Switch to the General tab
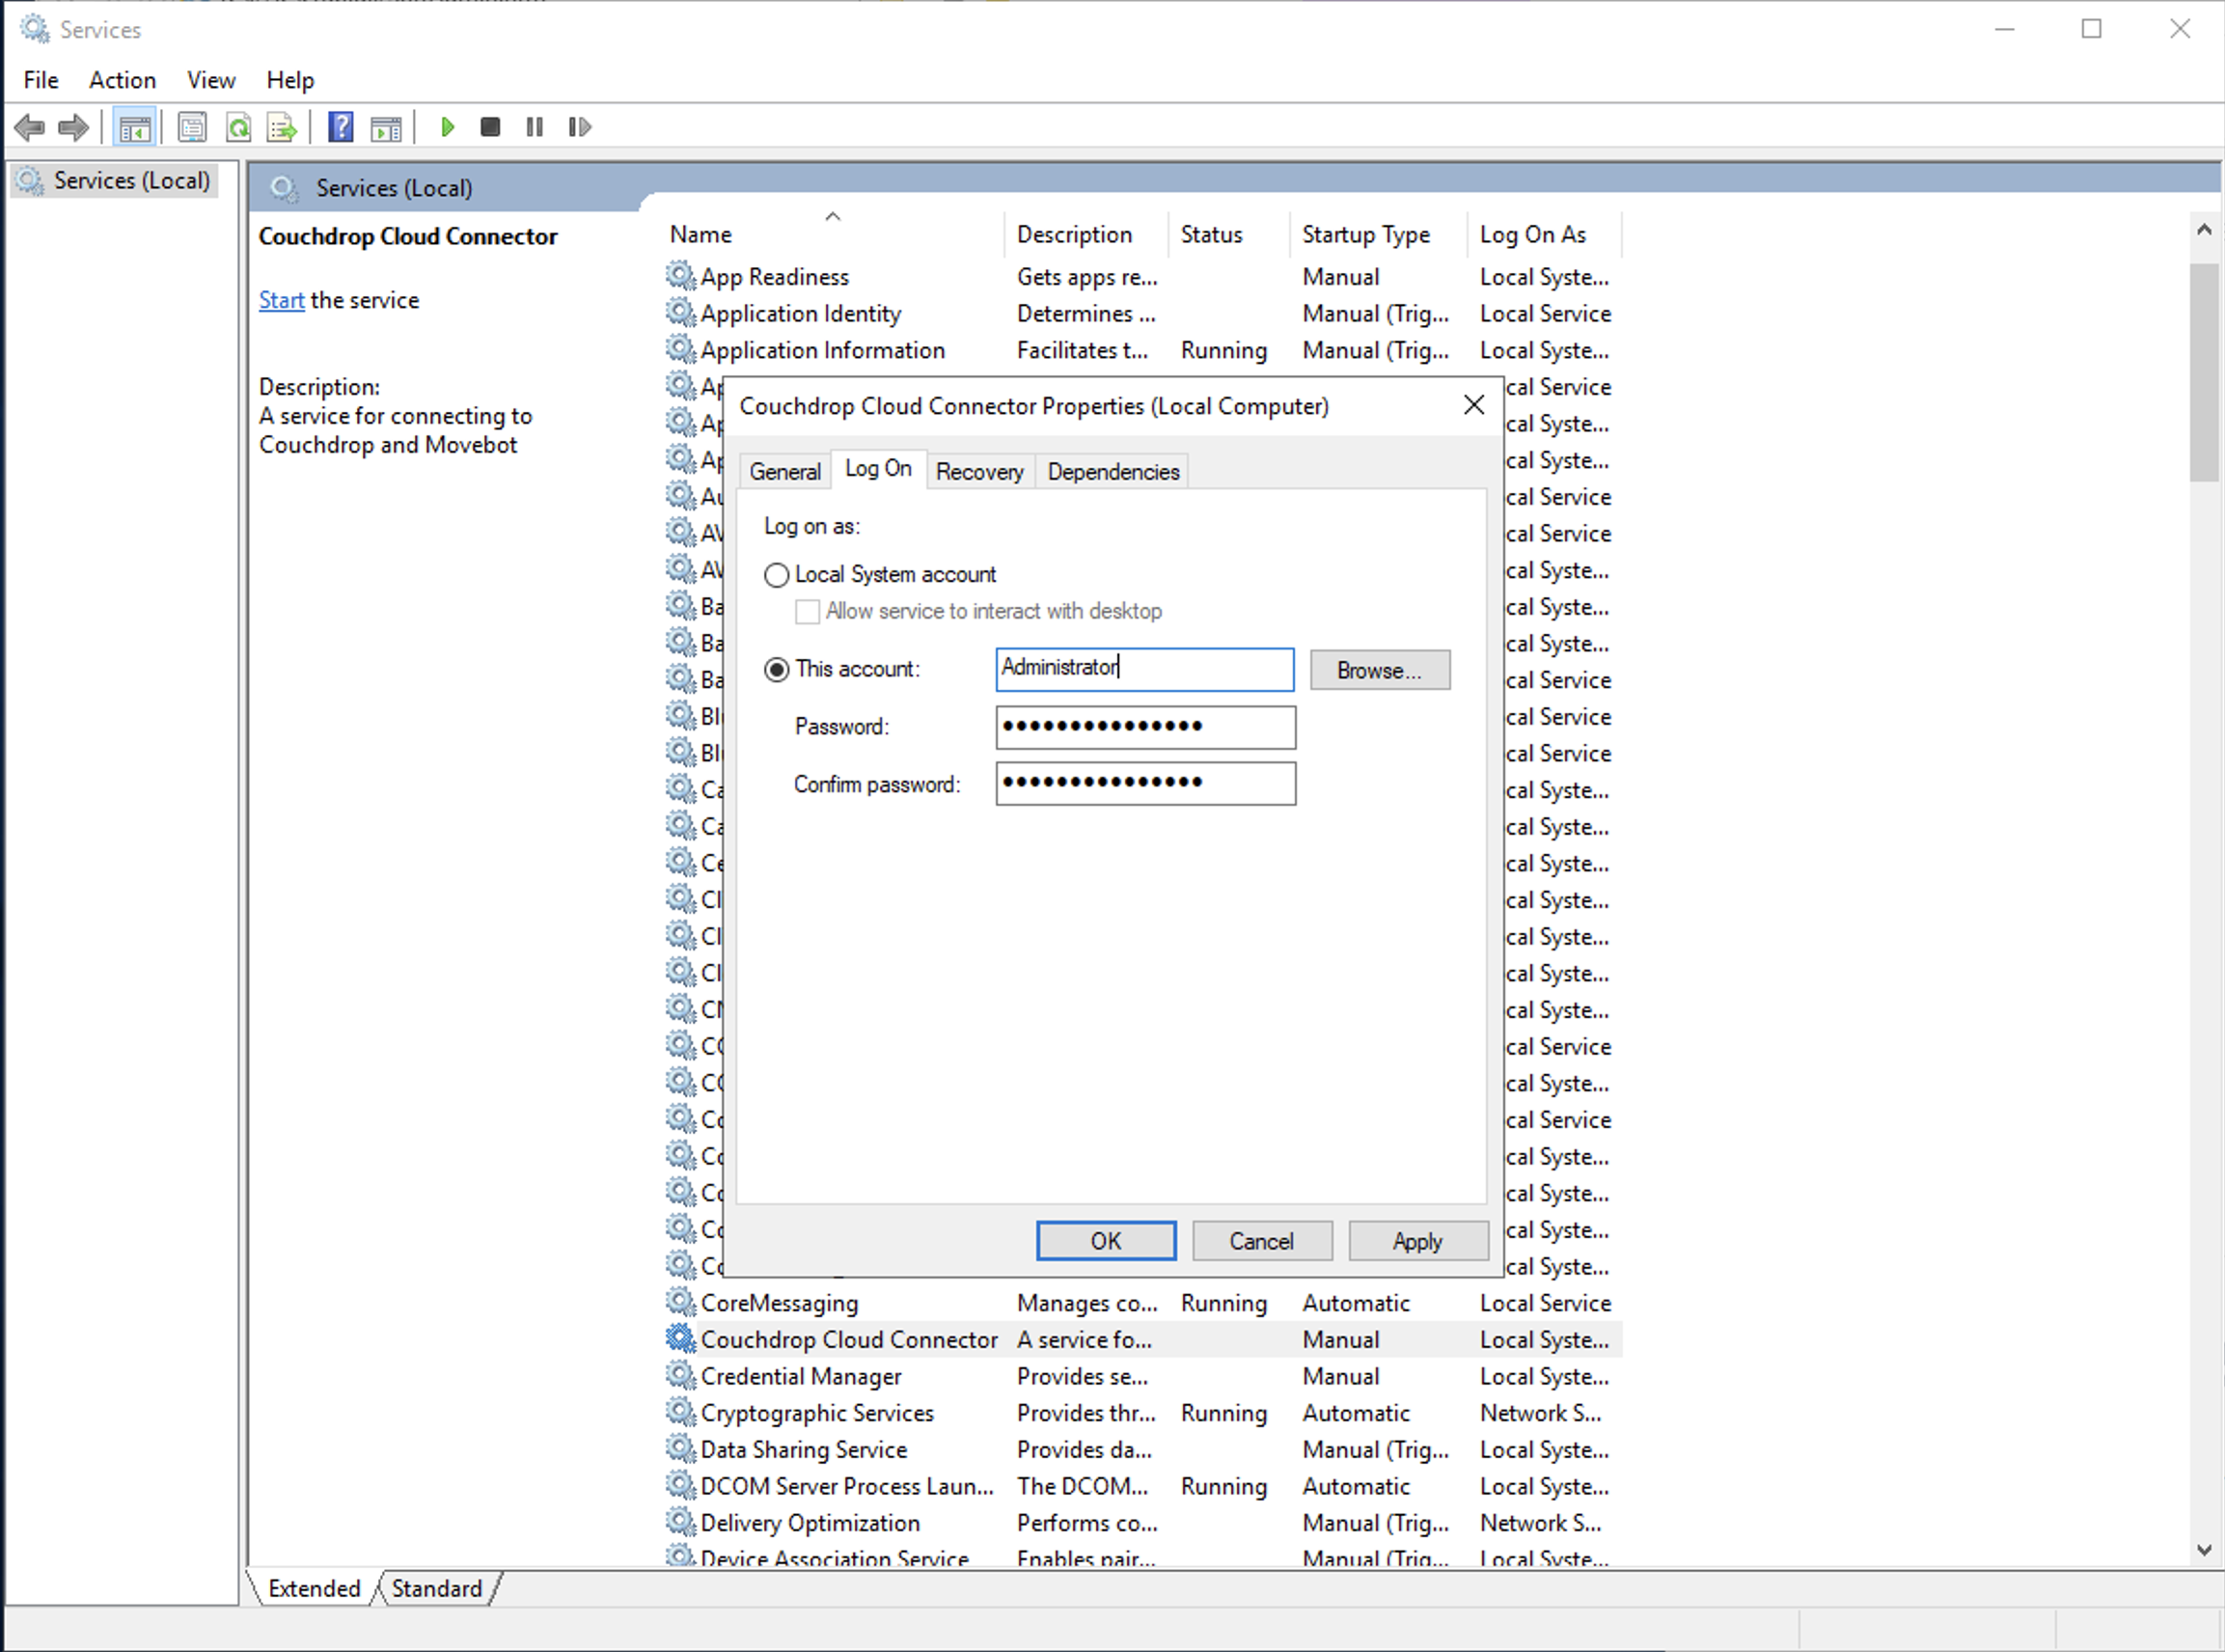Image resolution: width=2225 pixels, height=1652 pixels. (x=785, y=471)
